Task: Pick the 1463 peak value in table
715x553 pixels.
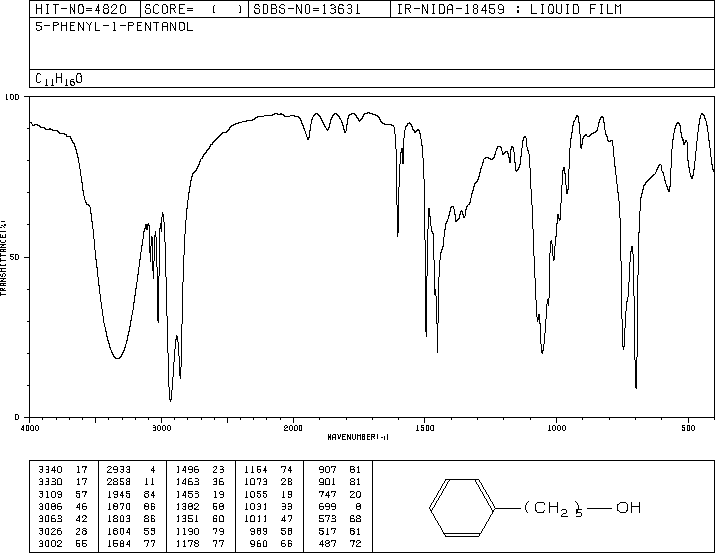Action: tap(187, 481)
